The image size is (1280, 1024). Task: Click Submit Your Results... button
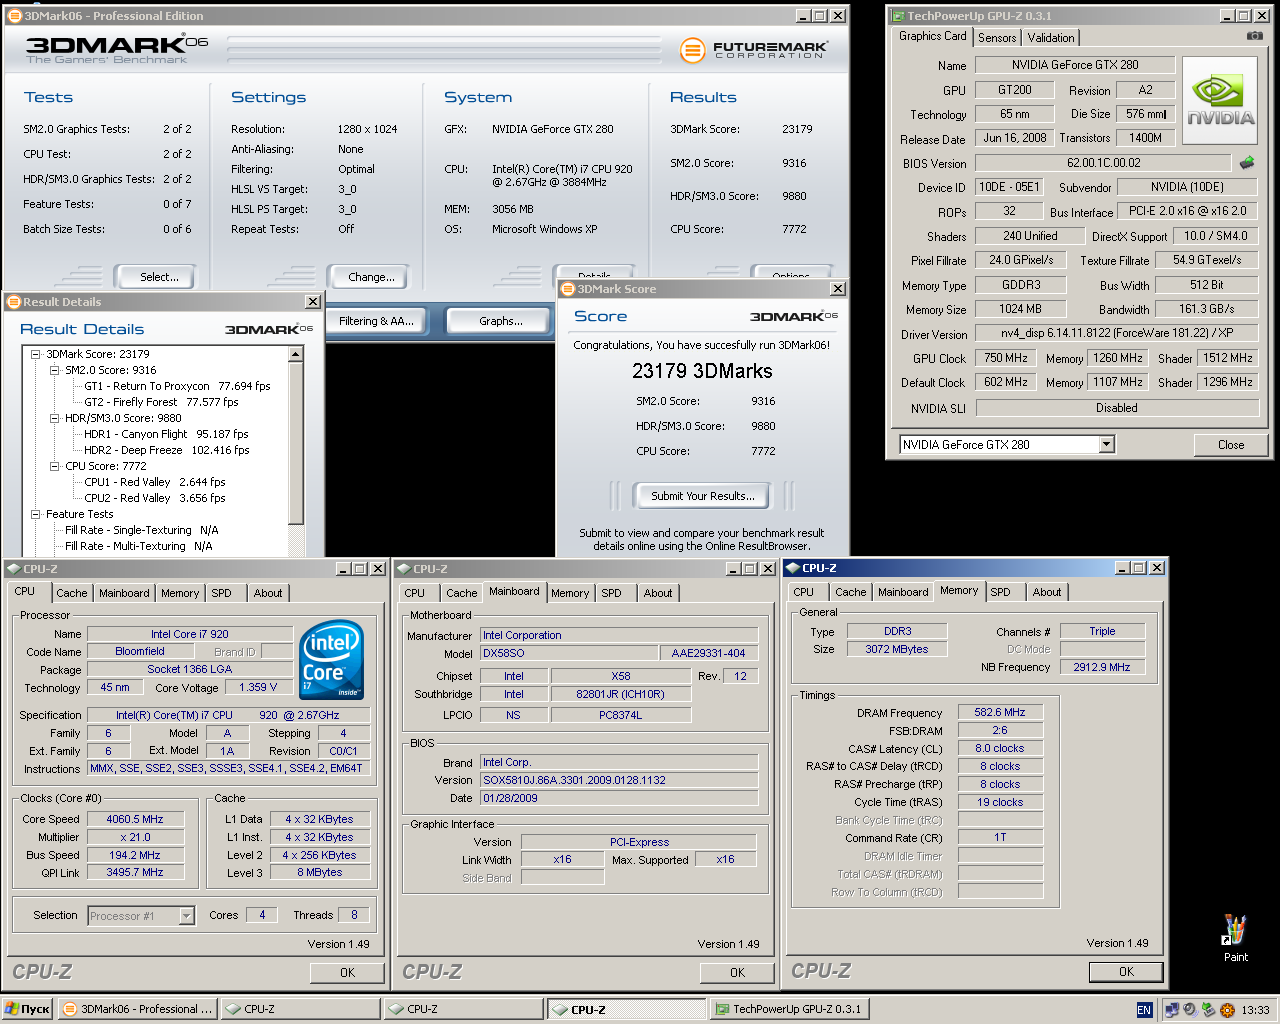(x=703, y=496)
